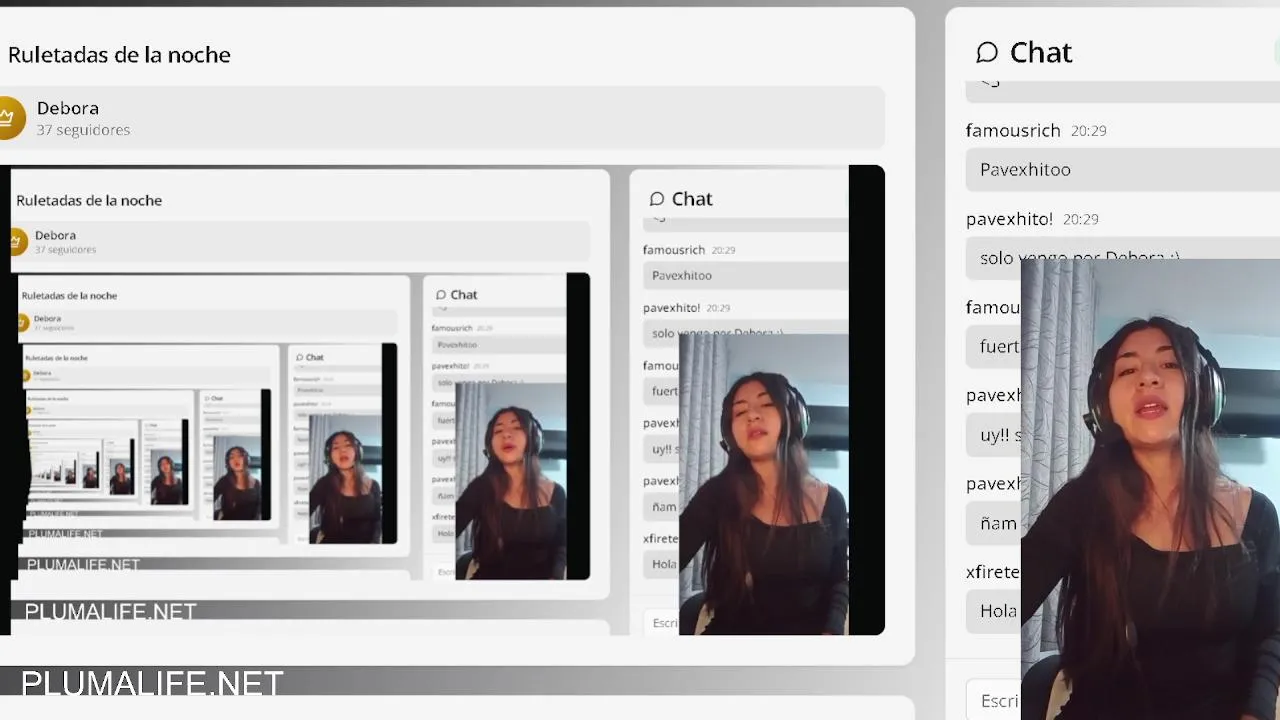Click Debora's gold crown avatar icon under the main title
This screenshot has height=720, width=1280.
9,118
